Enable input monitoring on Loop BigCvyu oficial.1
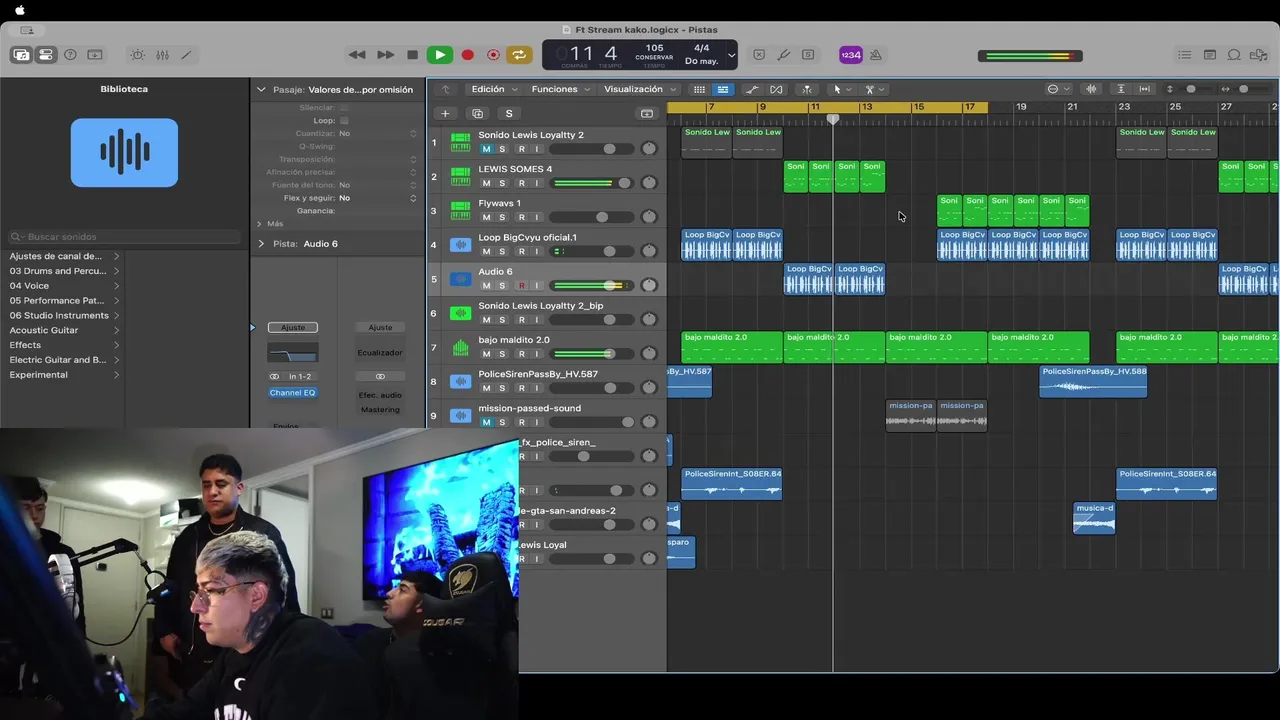 tap(536, 251)
